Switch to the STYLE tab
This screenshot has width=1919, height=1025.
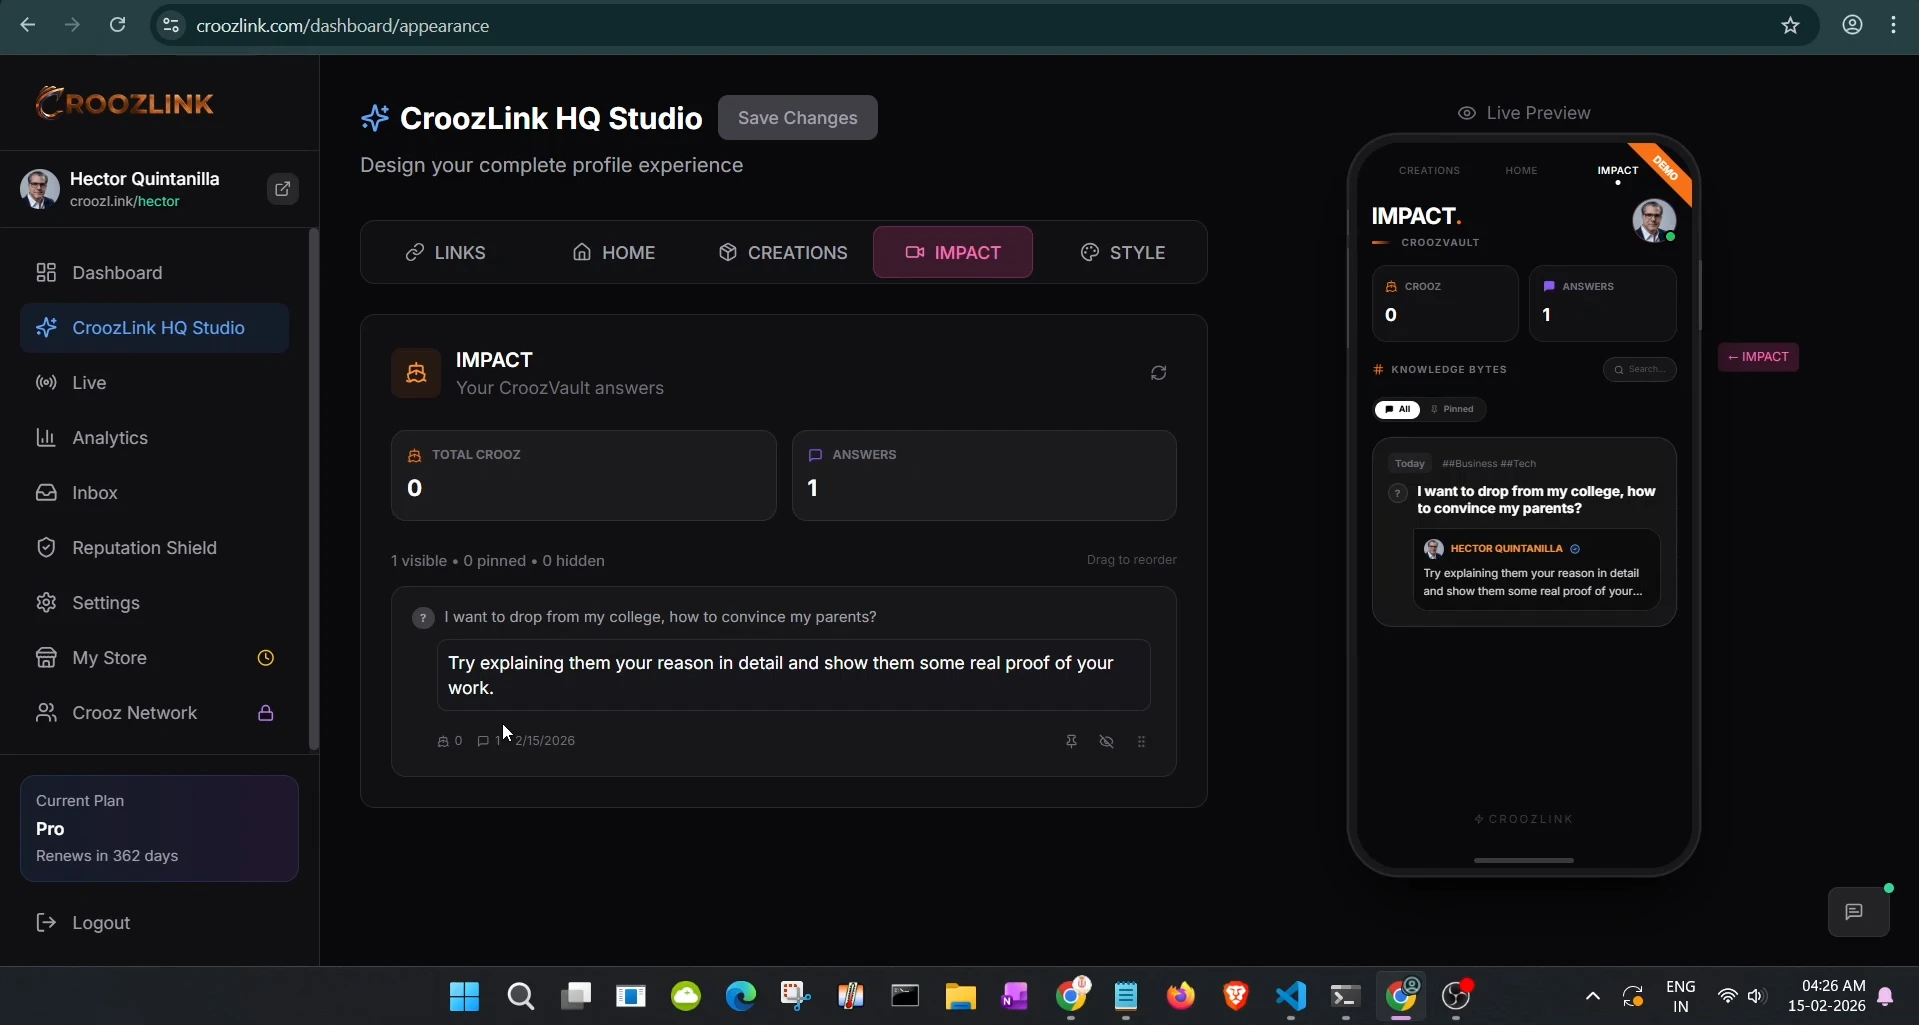pos(1122,252)
